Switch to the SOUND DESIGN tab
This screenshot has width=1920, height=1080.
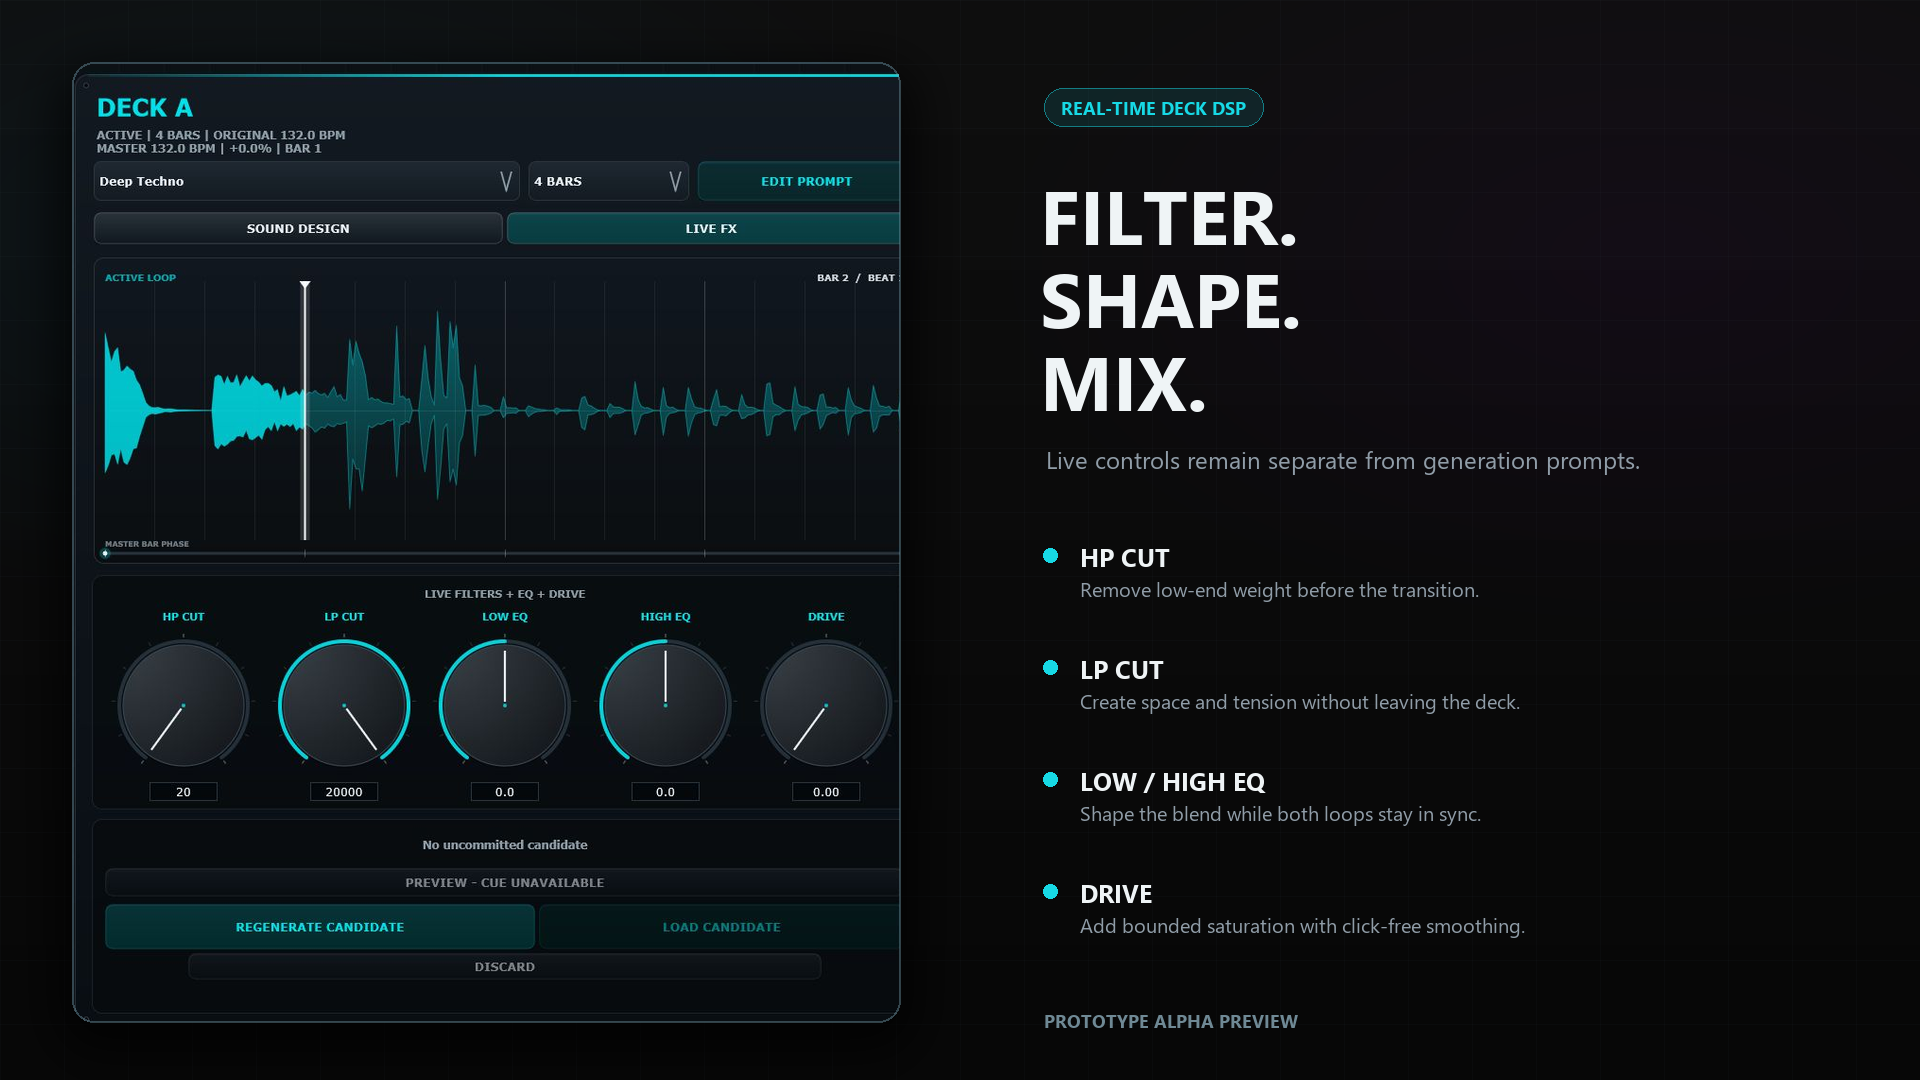pyautogui.click(x=298, y=228)
